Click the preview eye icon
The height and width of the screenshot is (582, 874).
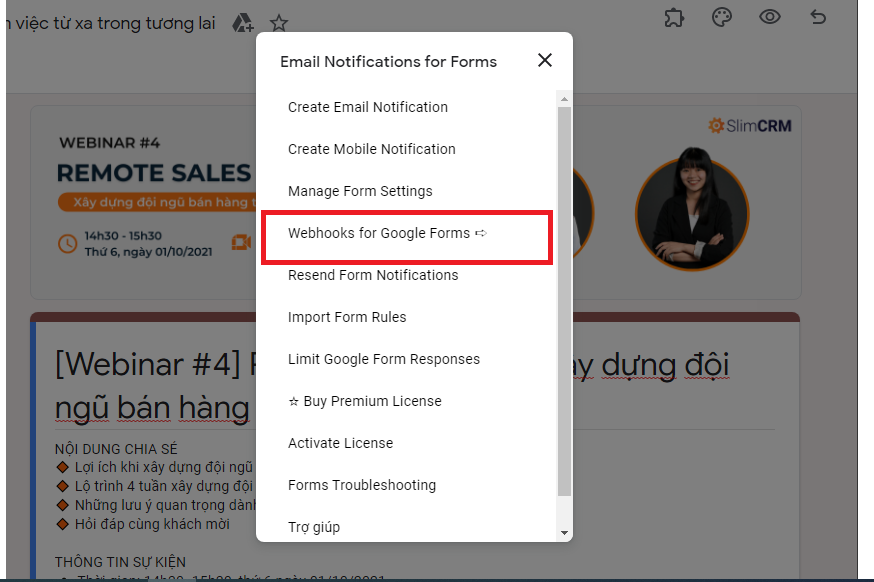click(x=770, y=17)
